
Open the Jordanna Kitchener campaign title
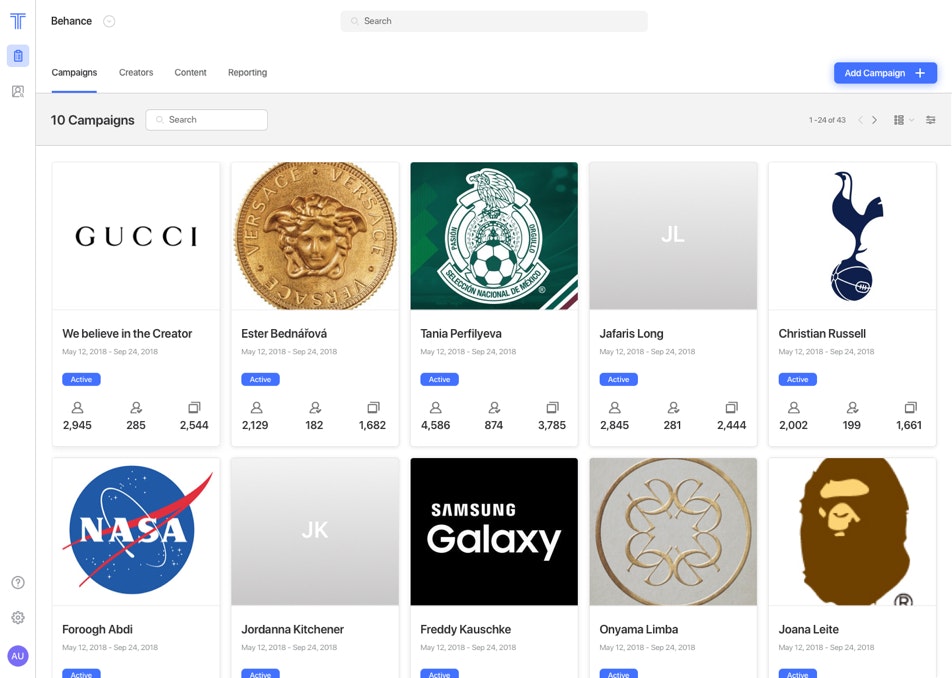[x=293, y=629]
